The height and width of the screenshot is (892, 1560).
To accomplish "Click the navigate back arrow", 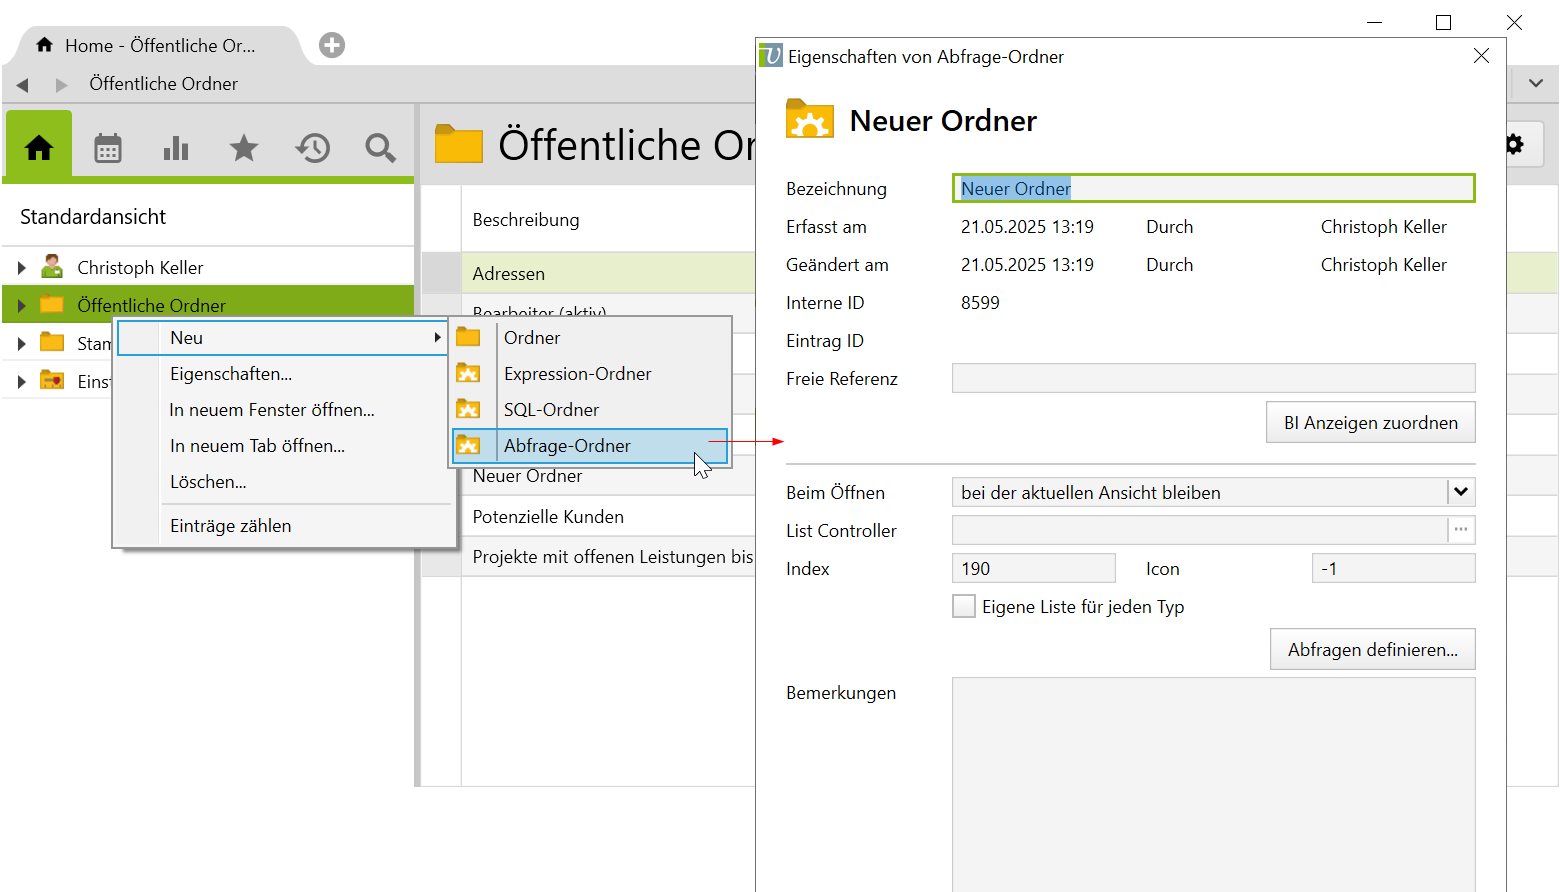I will (x=23, y=85).
